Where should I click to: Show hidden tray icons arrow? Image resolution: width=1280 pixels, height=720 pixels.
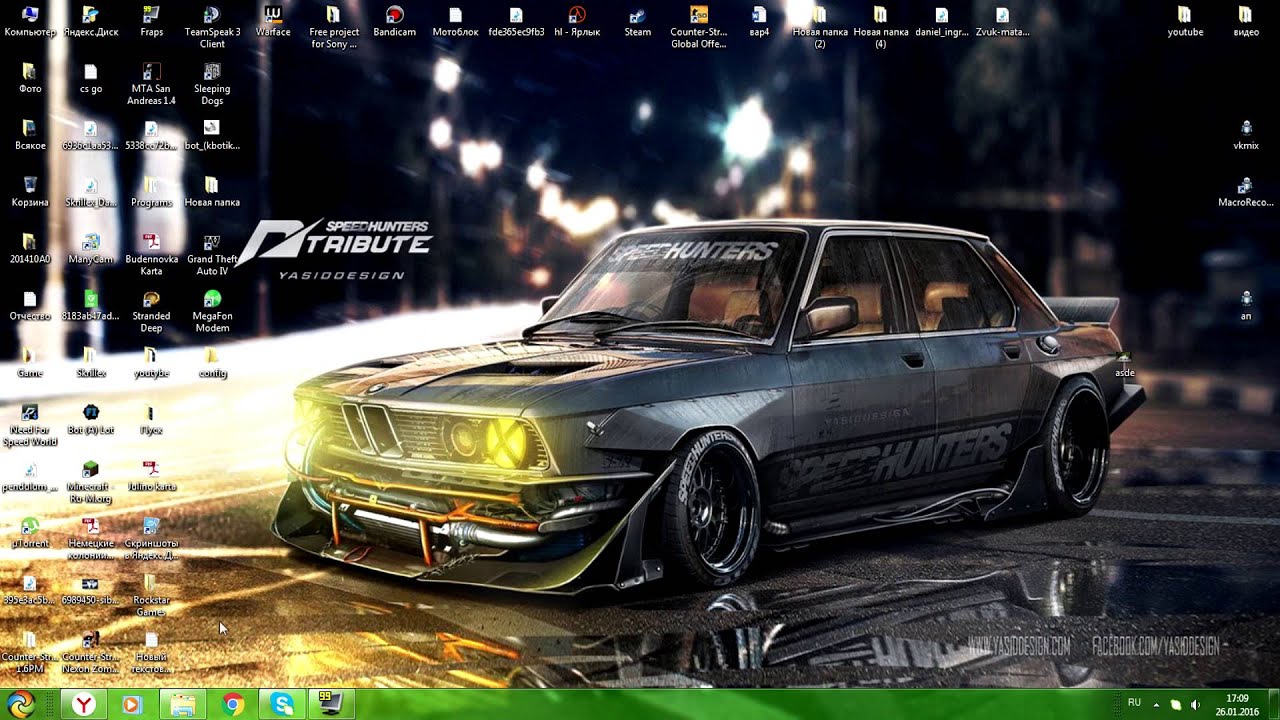[1156, 704]
